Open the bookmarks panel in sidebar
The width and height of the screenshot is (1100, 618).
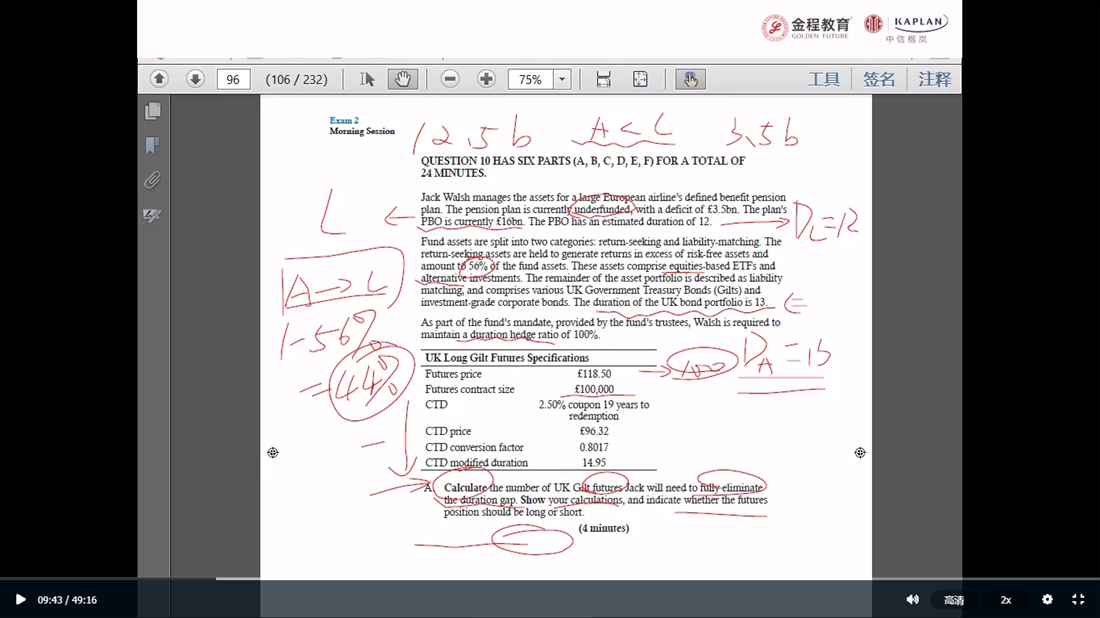click(153, 146)
